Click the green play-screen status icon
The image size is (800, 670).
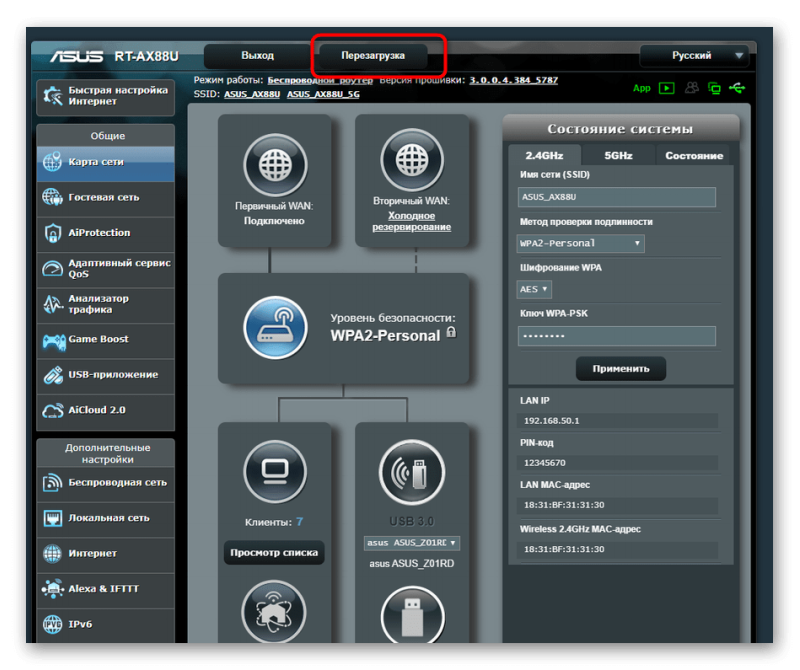[x=666, y=88]
